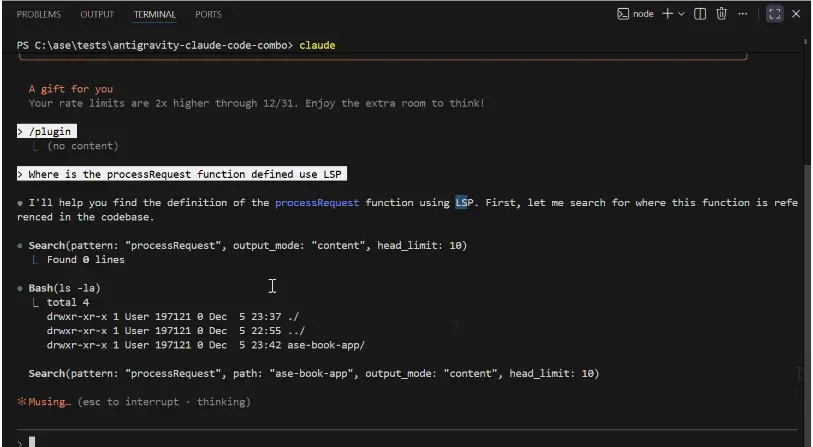Kill terminal using the trash icon
The image size is (813, 447).
click(x=721, y=14)
